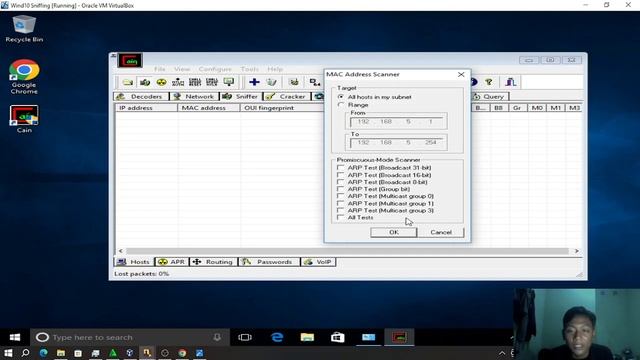Check ARP Test (Broadcast 16-bit)

click(340, 175)
